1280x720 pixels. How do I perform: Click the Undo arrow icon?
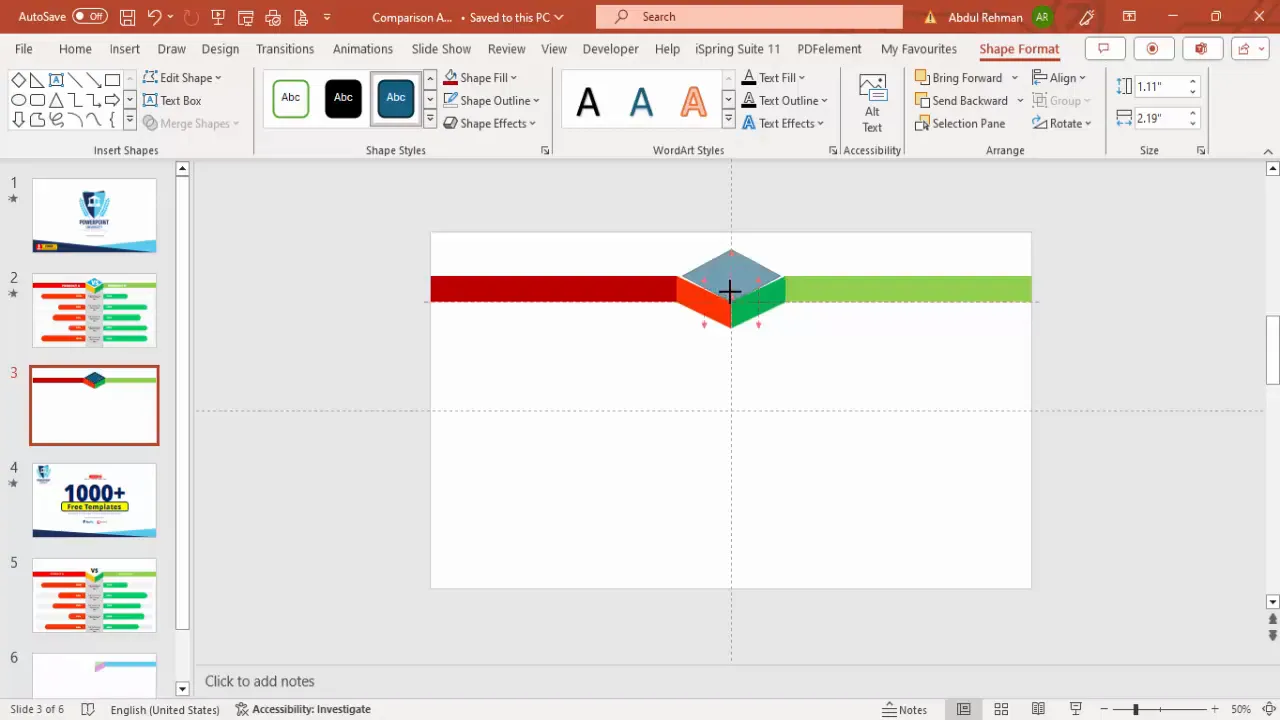(154, 17)
